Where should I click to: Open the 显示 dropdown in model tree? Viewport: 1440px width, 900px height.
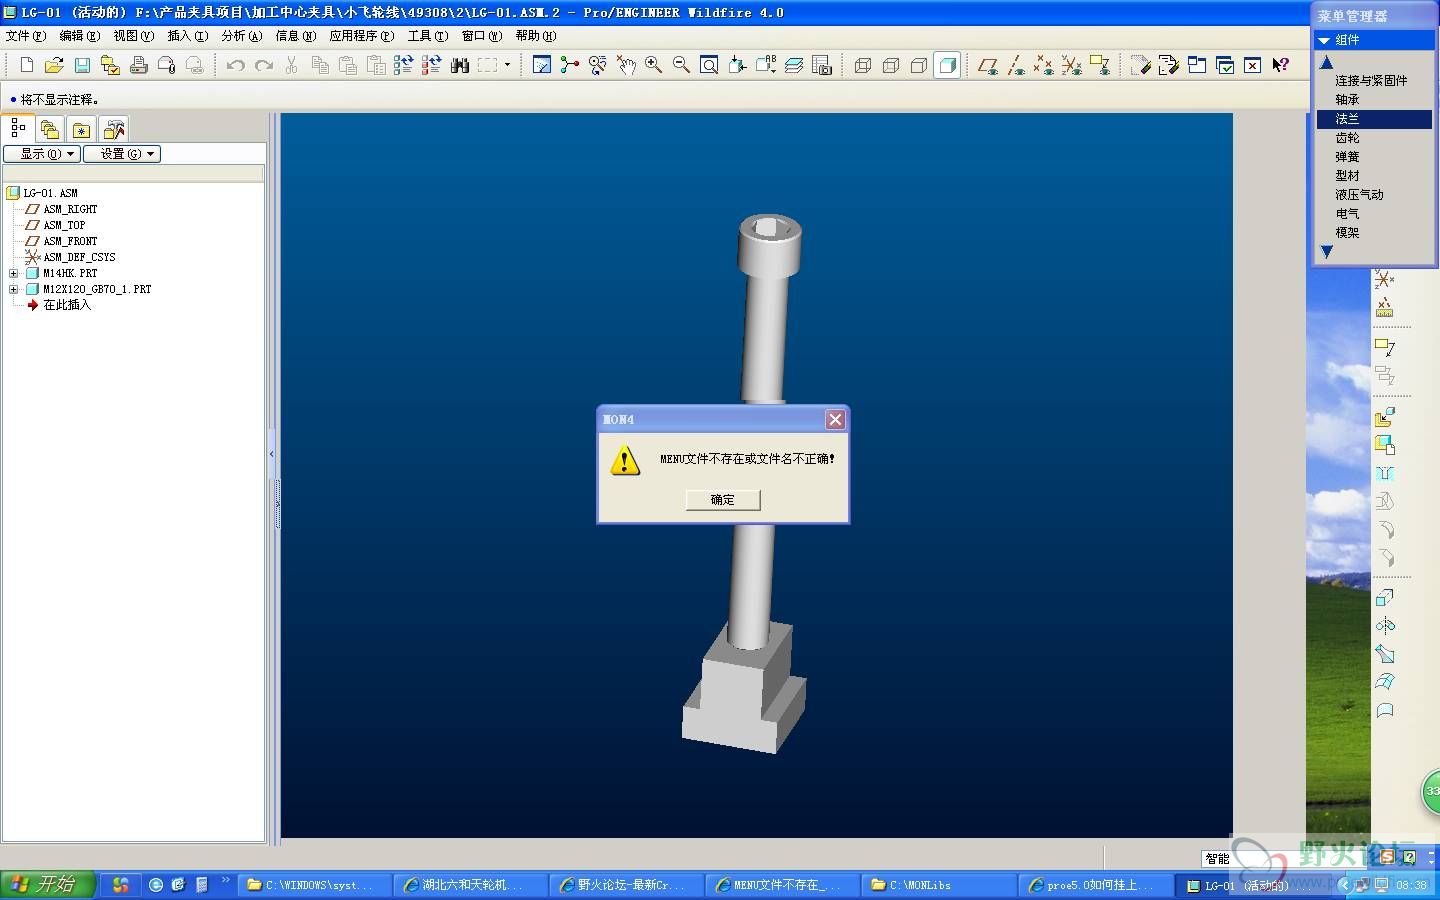coord(42,154)
